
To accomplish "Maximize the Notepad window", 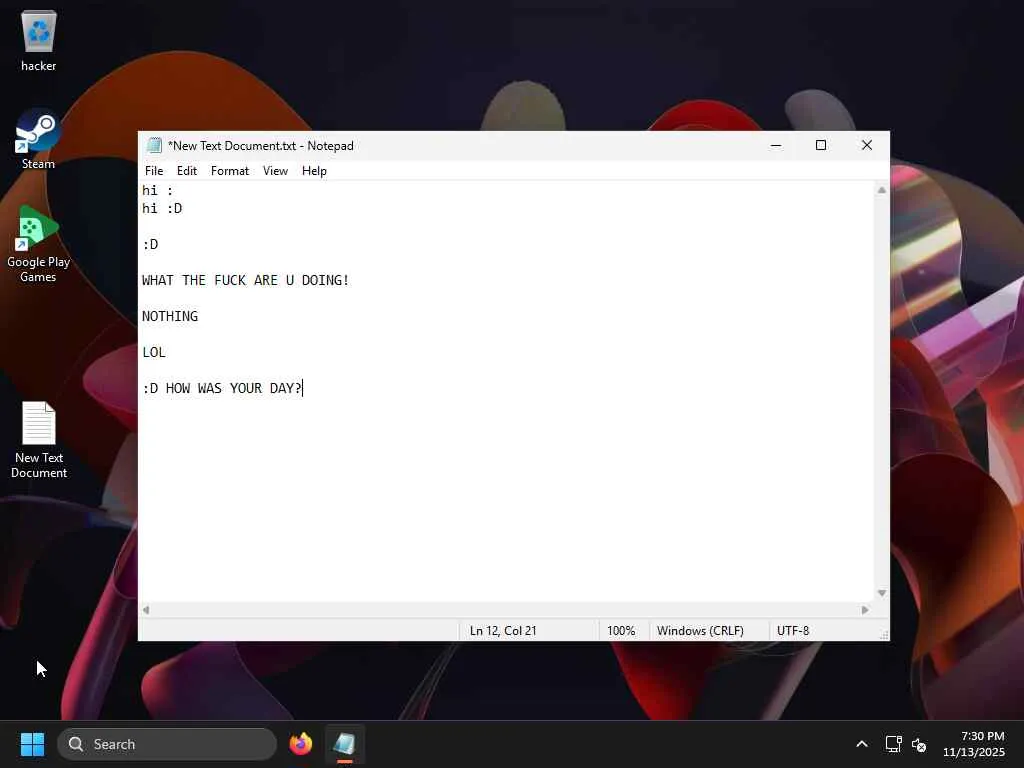I will (x=821, y=145).
